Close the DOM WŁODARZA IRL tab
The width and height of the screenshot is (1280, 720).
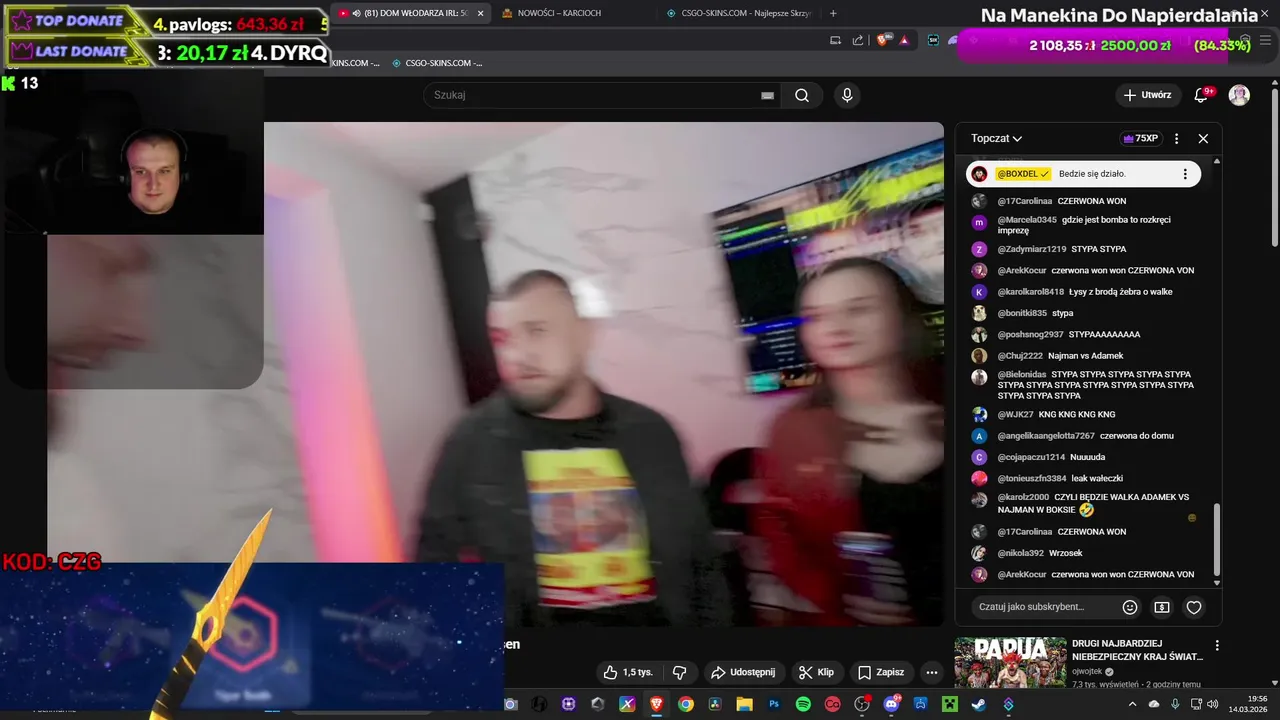click(480, 13)
